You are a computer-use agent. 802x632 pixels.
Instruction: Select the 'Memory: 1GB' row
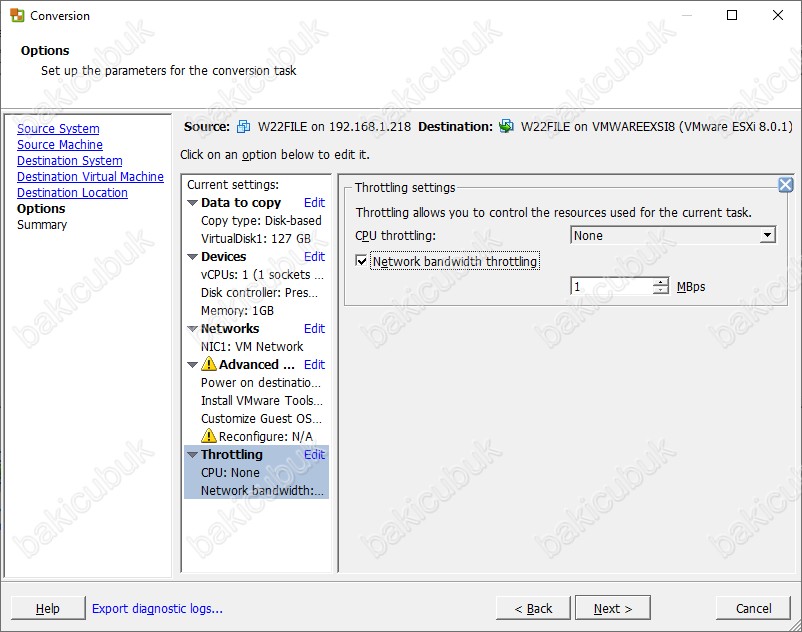[237, 310]
